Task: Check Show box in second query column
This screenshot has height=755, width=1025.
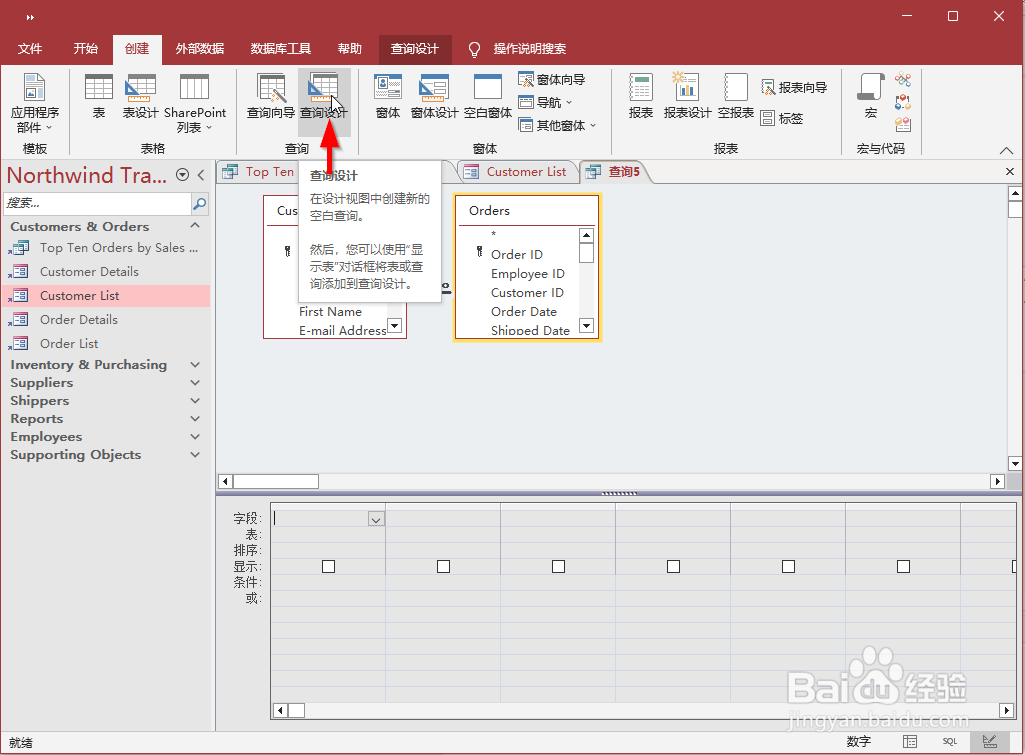Action: pyautogui.click(x=443, y=566)
